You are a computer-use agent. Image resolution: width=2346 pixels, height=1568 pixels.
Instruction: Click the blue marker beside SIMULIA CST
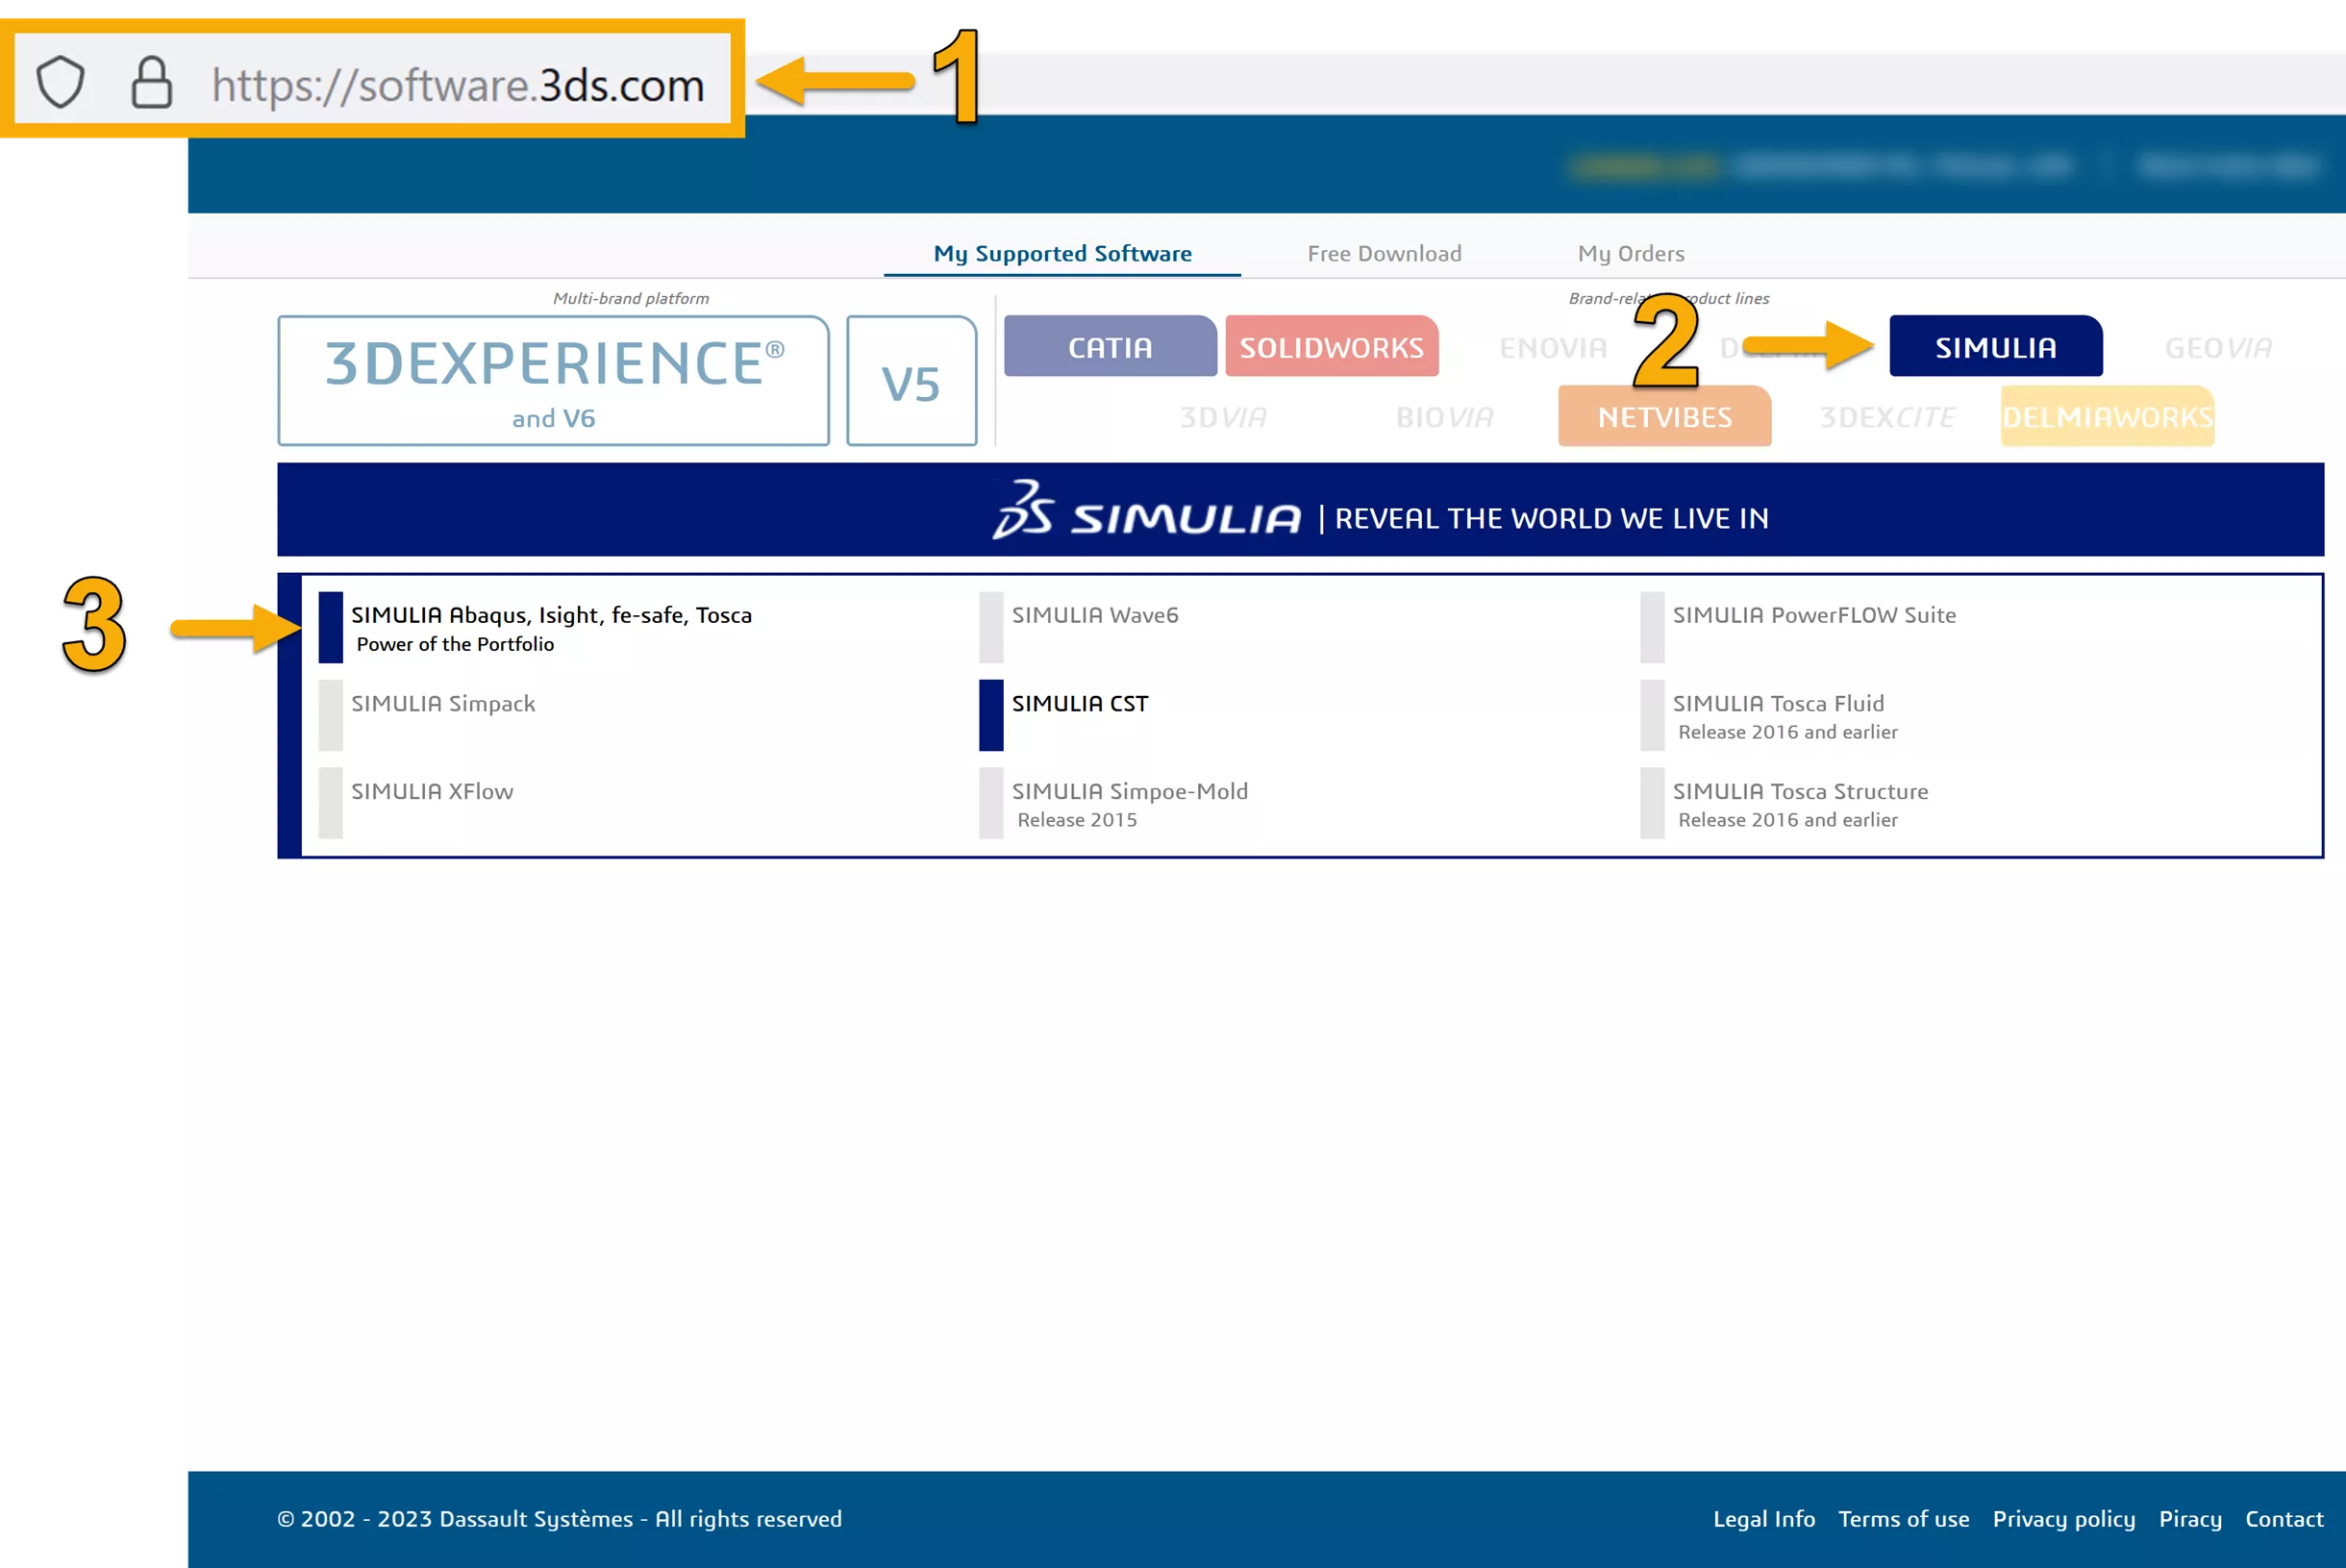click(990, 715)
